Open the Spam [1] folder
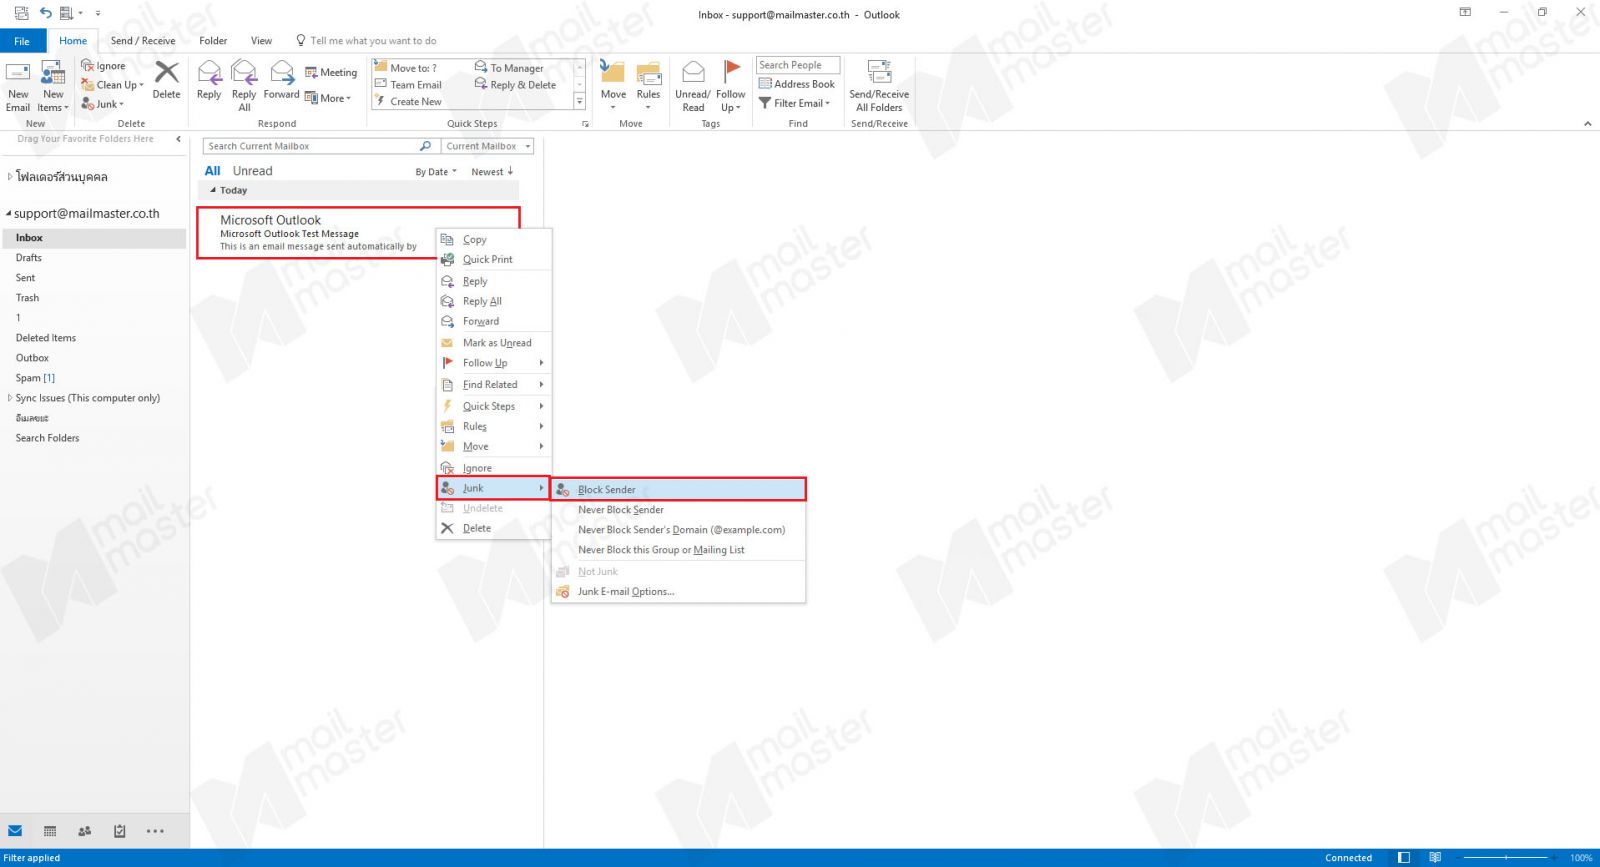Viewport: 1600px width, 867px height. [x=35, y=378]
